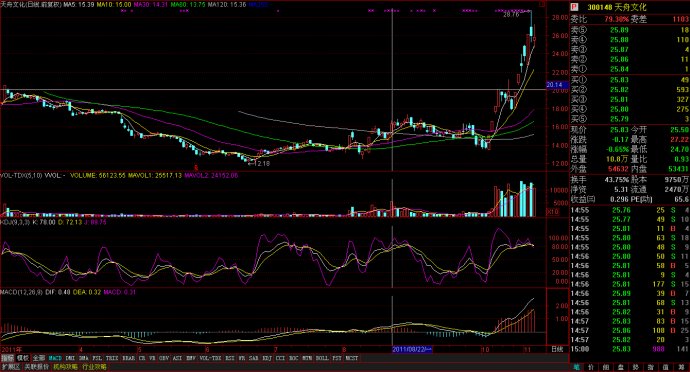Switch to the MACD indicator tab

point(55,358)
